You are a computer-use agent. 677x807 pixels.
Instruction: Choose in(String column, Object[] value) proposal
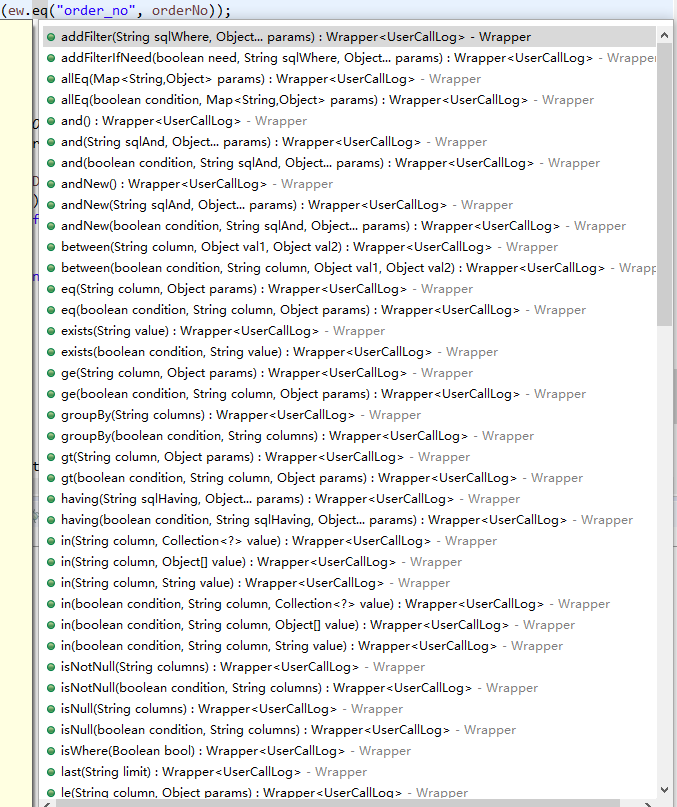point(349,562)
